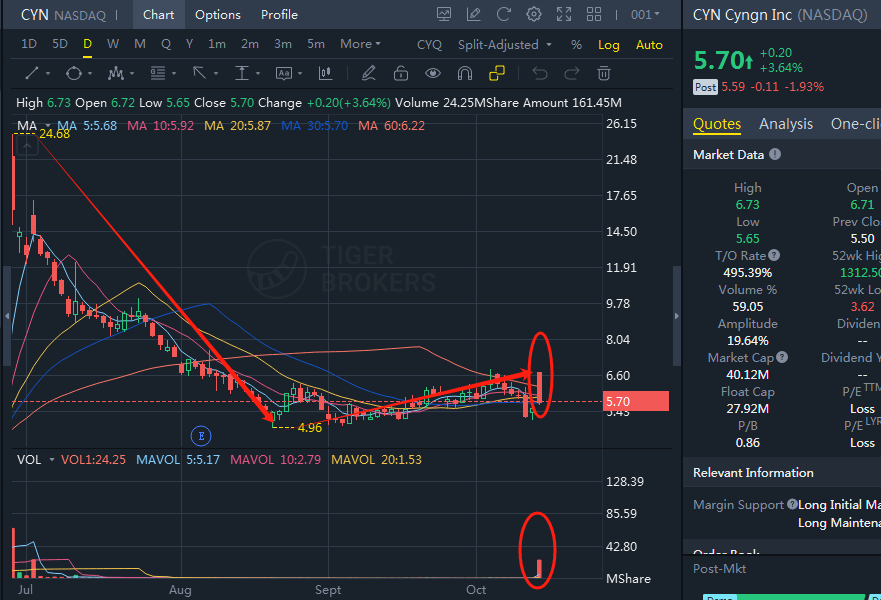Image resolution: width=881 pixels, height=600 pixels.
Task: Choose the quarterly Q timeframe
Action: (166, 44)
